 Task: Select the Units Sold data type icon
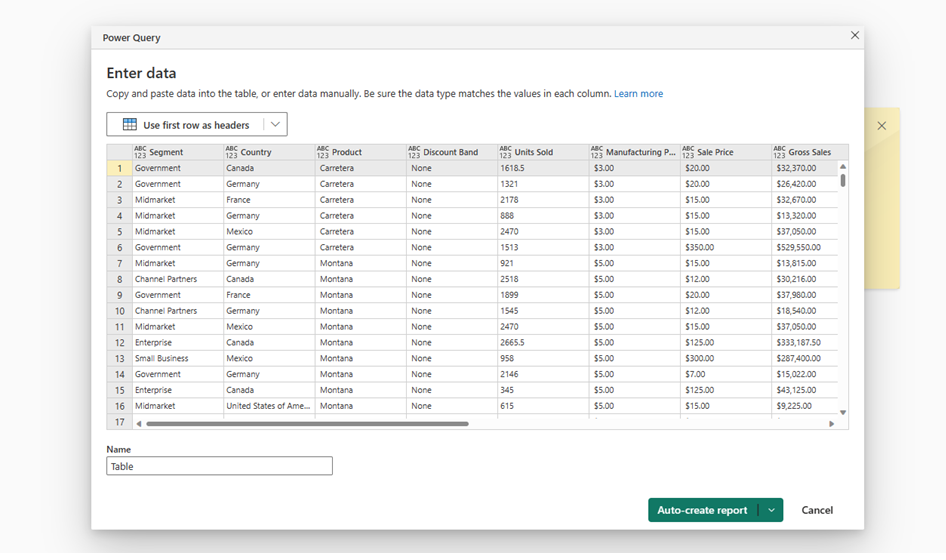(x=506, y=152)
